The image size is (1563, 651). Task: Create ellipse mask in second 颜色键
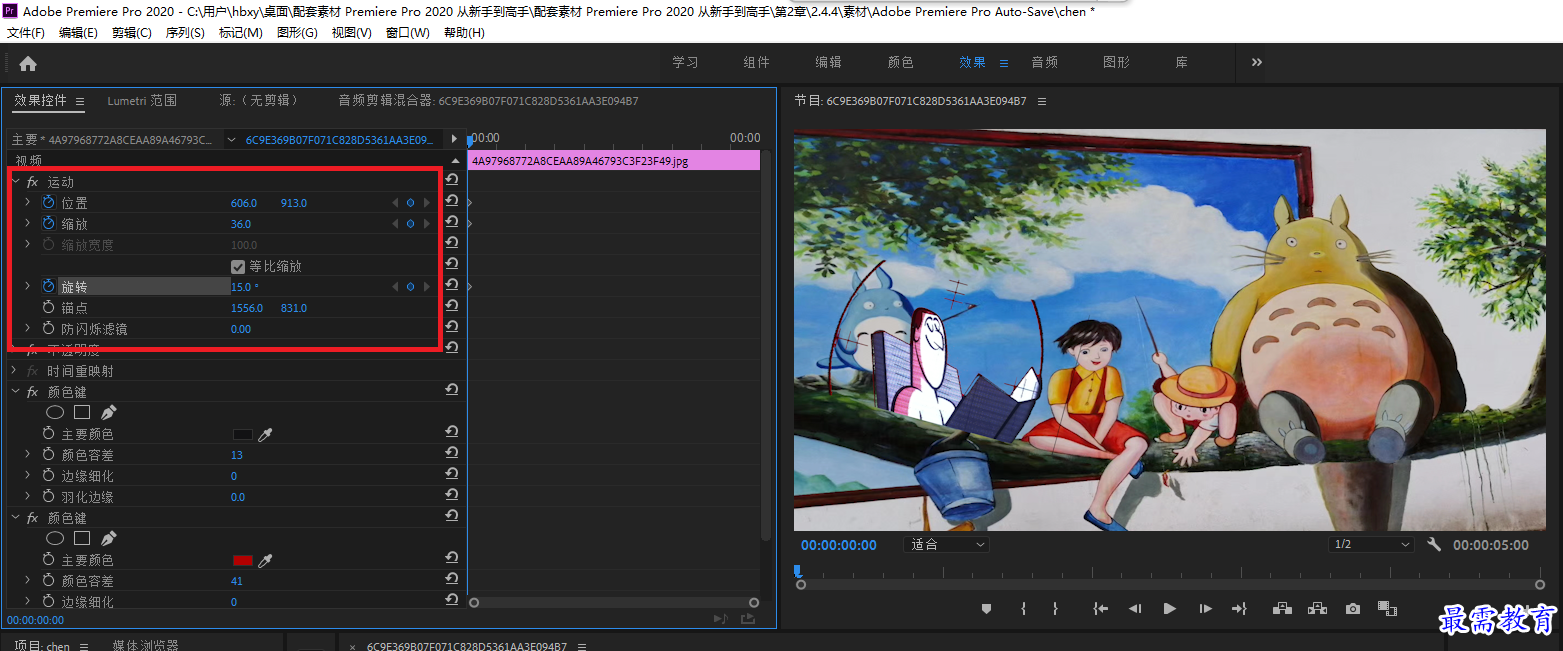click(55, 538)
